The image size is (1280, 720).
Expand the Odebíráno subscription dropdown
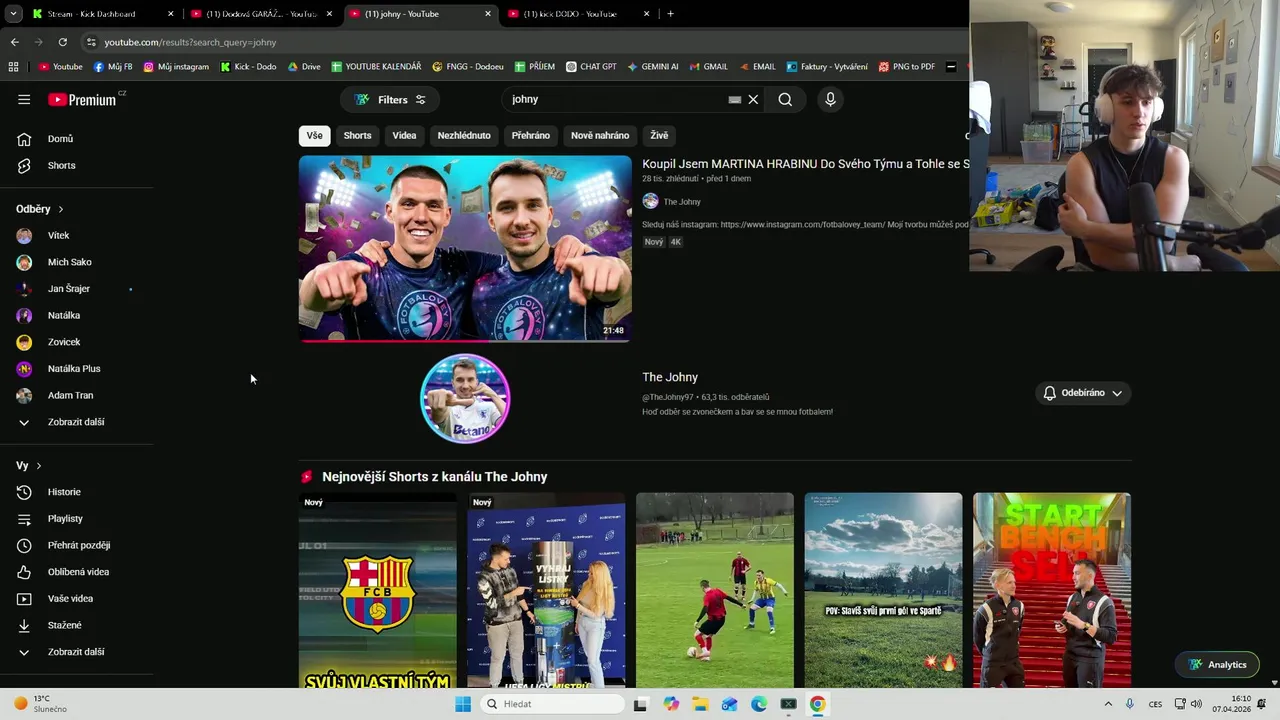pos(1083,393)
